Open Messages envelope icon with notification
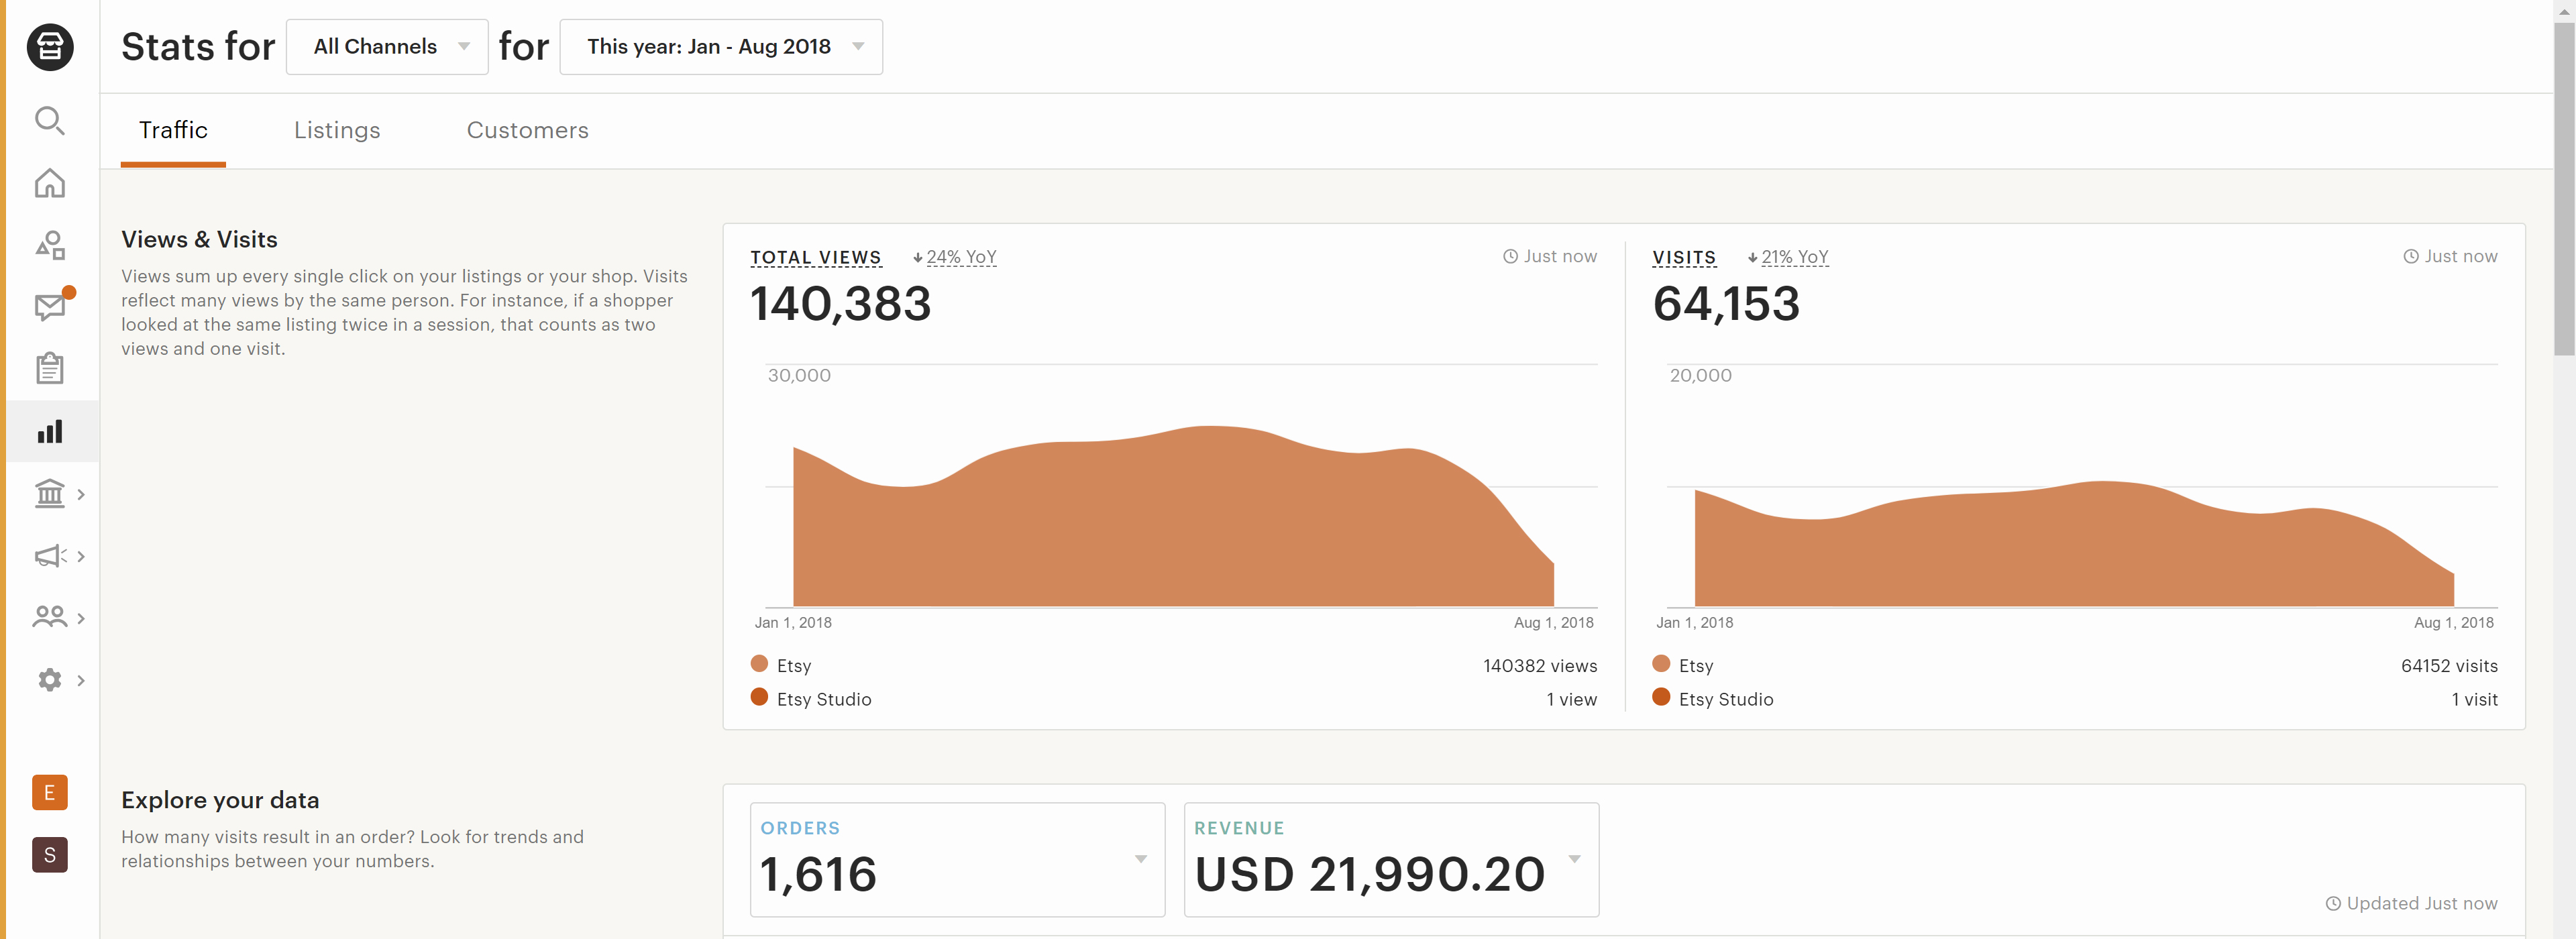The image size is (2576, 939). tap(50, 306)
